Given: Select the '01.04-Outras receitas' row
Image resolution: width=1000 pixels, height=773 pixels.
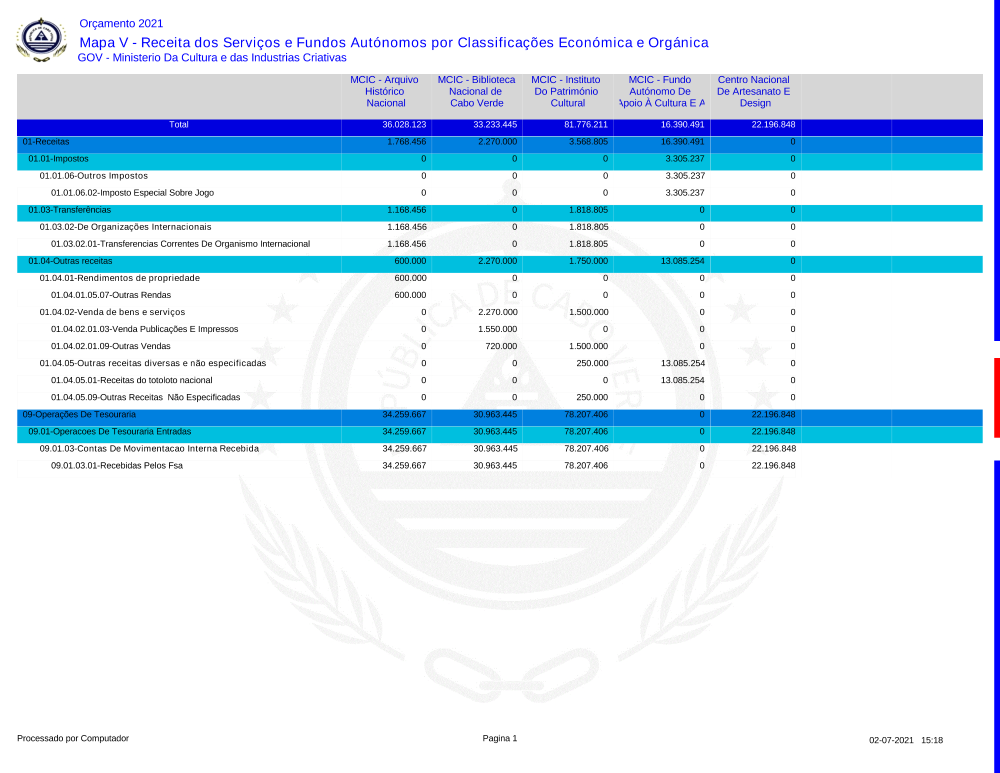Looking at the screenshot, I should pos(70,261).
